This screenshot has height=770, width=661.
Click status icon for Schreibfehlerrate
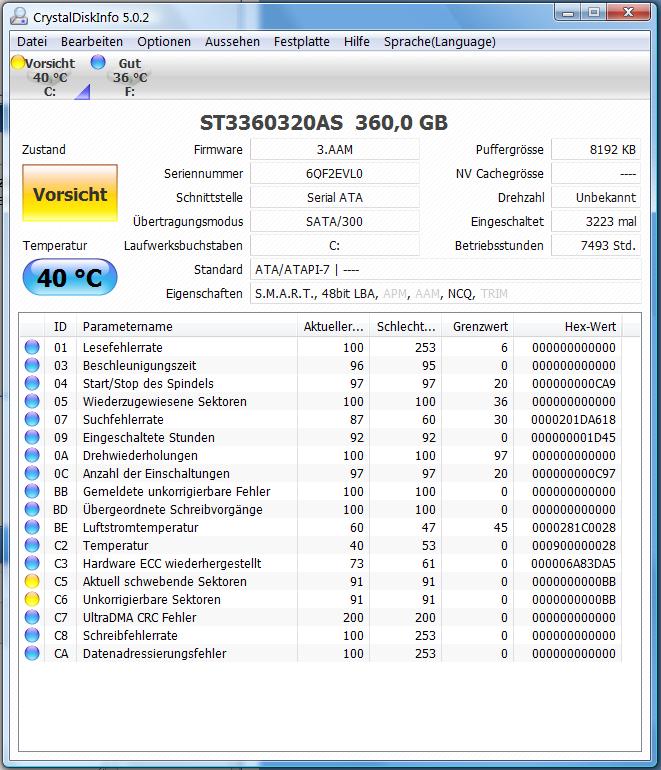click(x=32, y=635)
